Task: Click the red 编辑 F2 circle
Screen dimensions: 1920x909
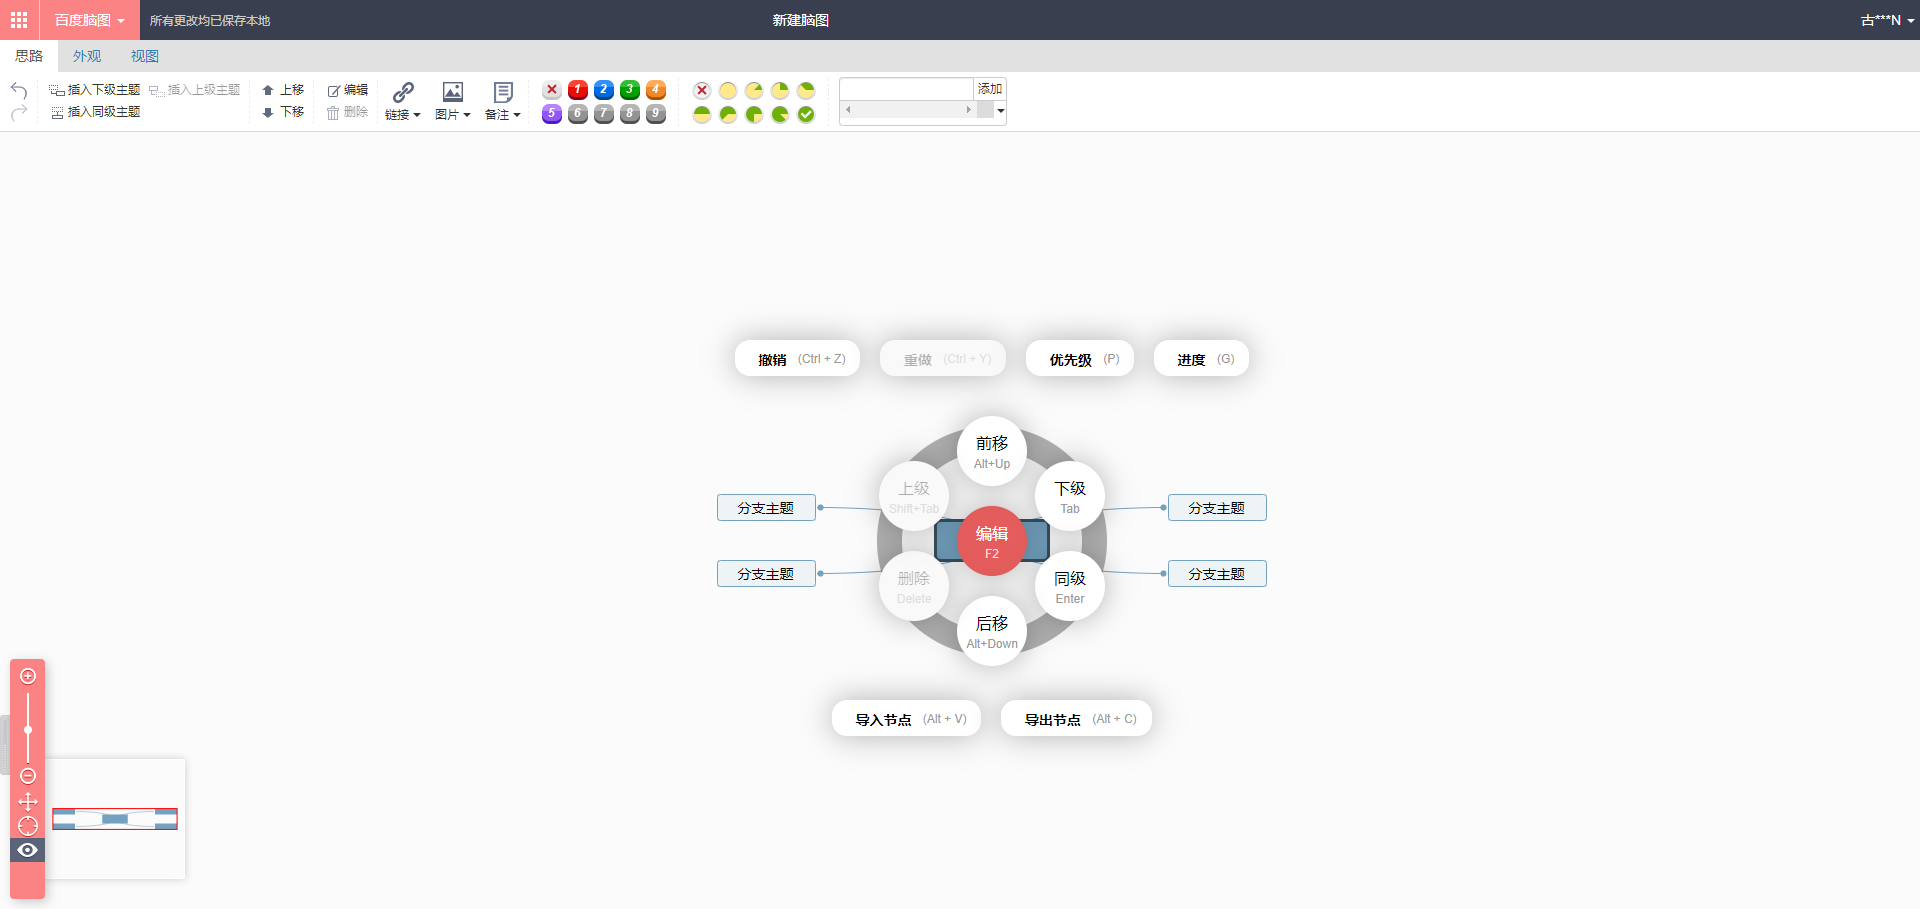Action: pyautogui.click(x=992, y=541)
